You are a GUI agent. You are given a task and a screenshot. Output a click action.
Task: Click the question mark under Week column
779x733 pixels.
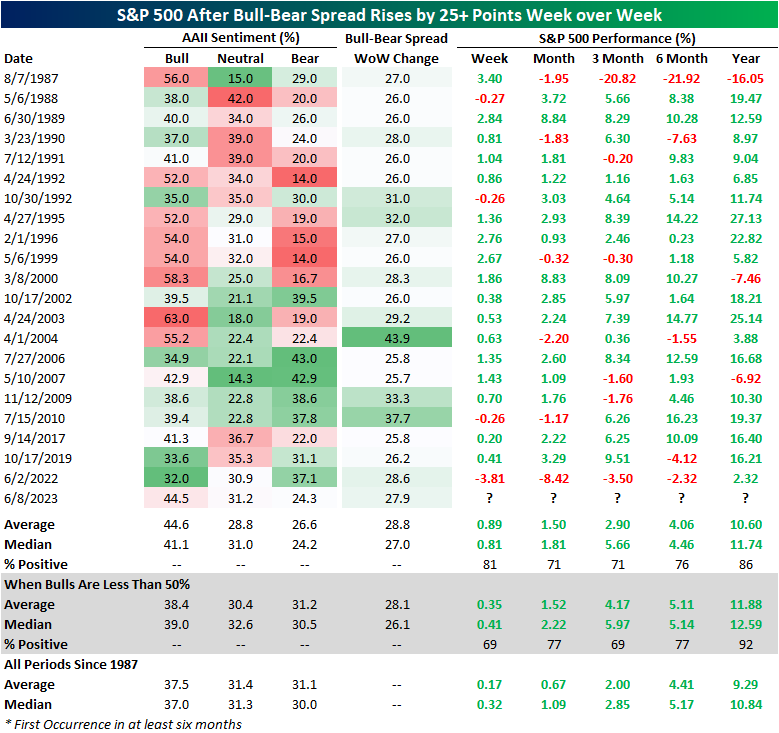pos(489,498)
